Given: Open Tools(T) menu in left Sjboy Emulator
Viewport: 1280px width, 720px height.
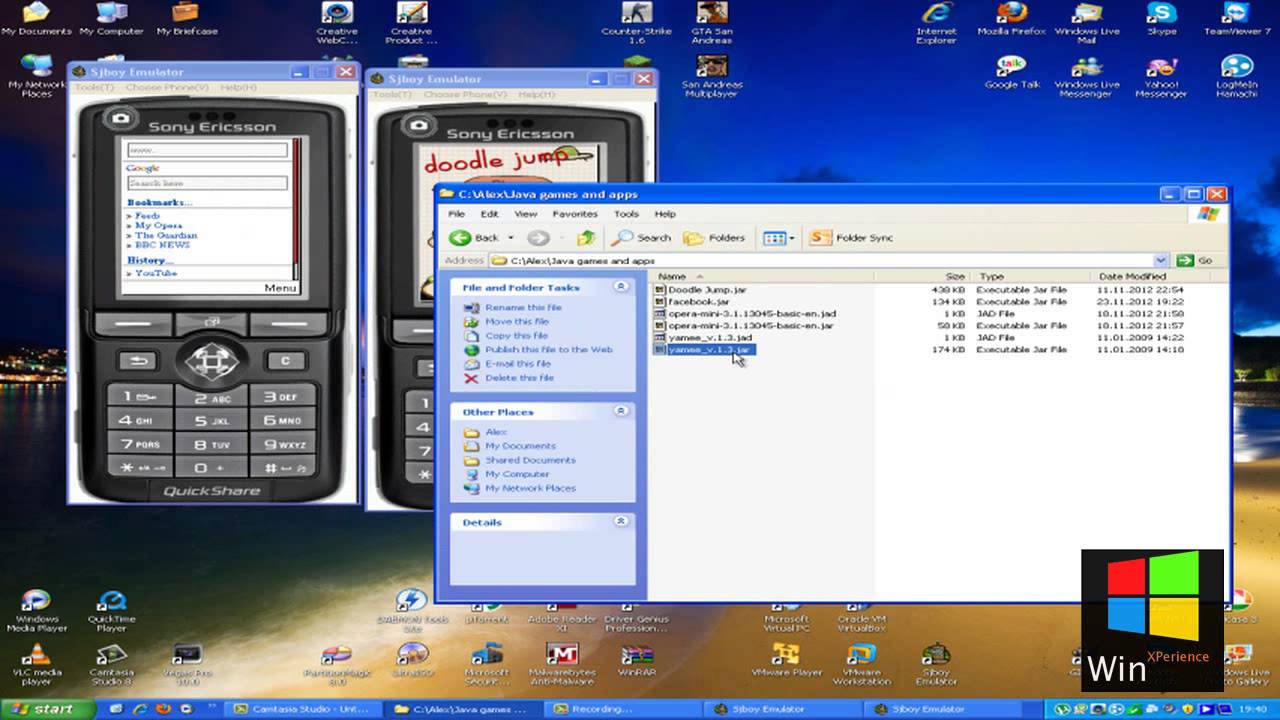Looking at the screenshot, I should 95,88.
